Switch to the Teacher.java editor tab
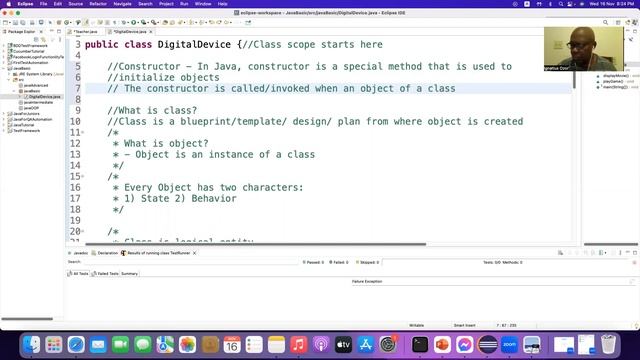640x360 pixels. [84, 31]
